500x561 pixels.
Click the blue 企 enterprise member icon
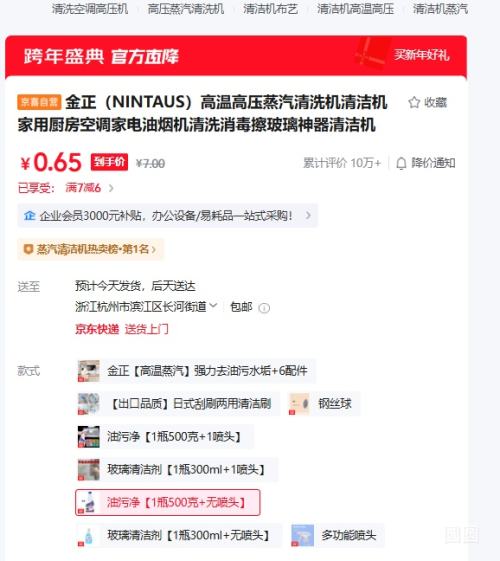click(x=30, y=215)
